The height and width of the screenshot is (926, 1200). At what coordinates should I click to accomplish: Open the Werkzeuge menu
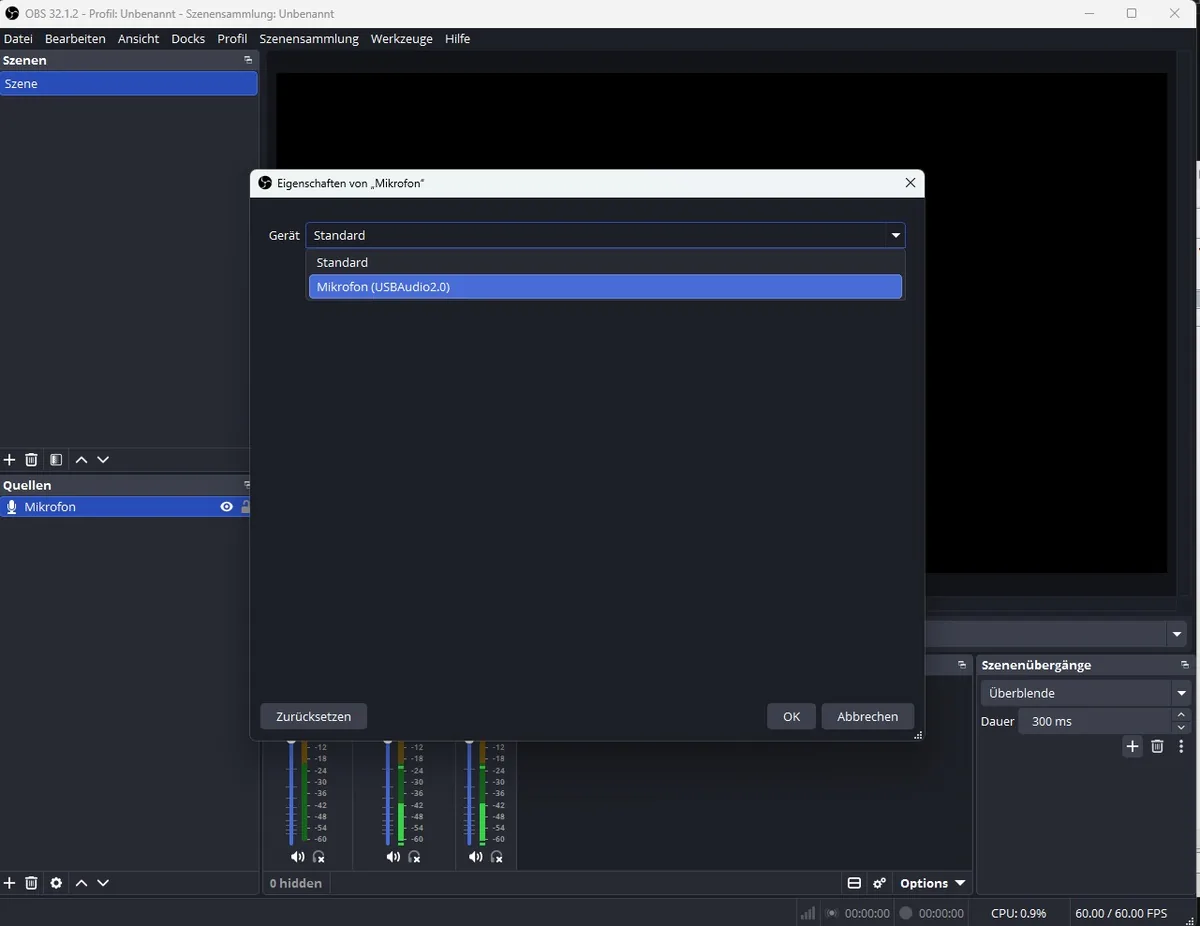[x=401, y=38]
